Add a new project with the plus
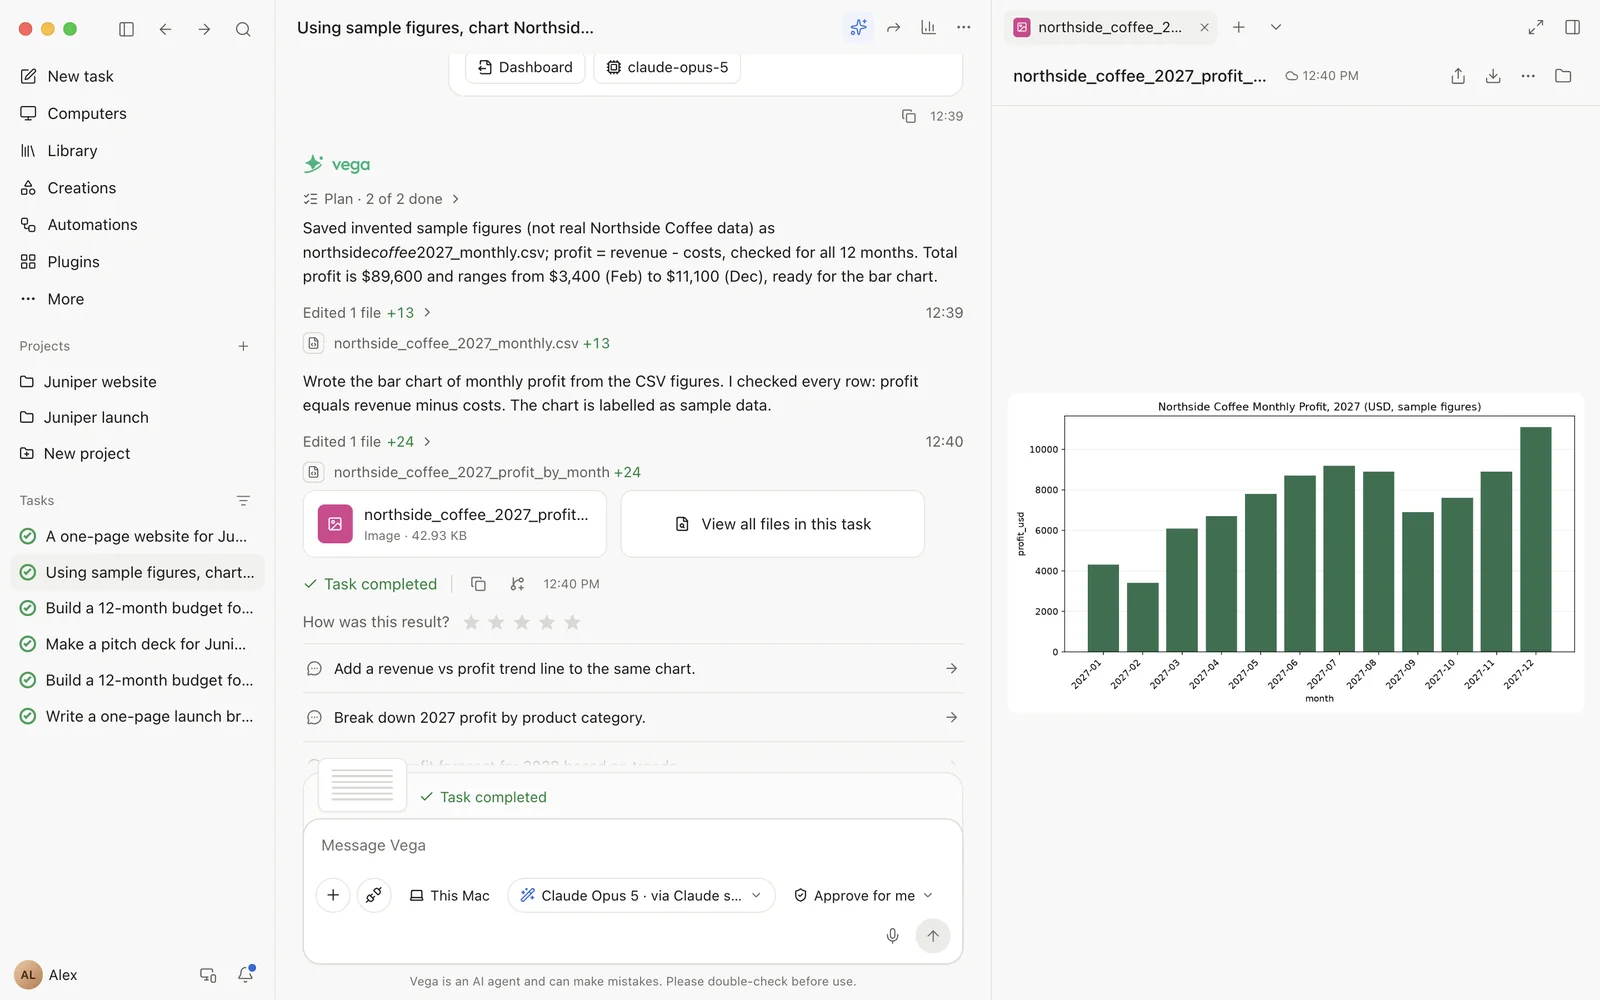The height and width of the screenshot is (1000, 1600). 243,346
